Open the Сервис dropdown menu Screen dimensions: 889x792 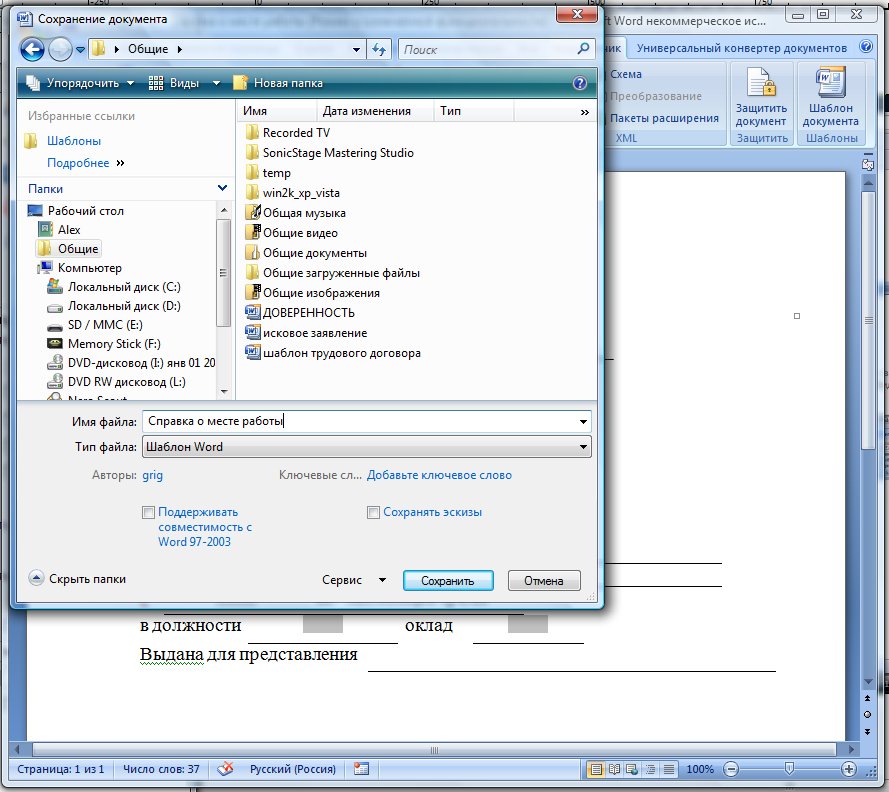(x=354, y=580)
